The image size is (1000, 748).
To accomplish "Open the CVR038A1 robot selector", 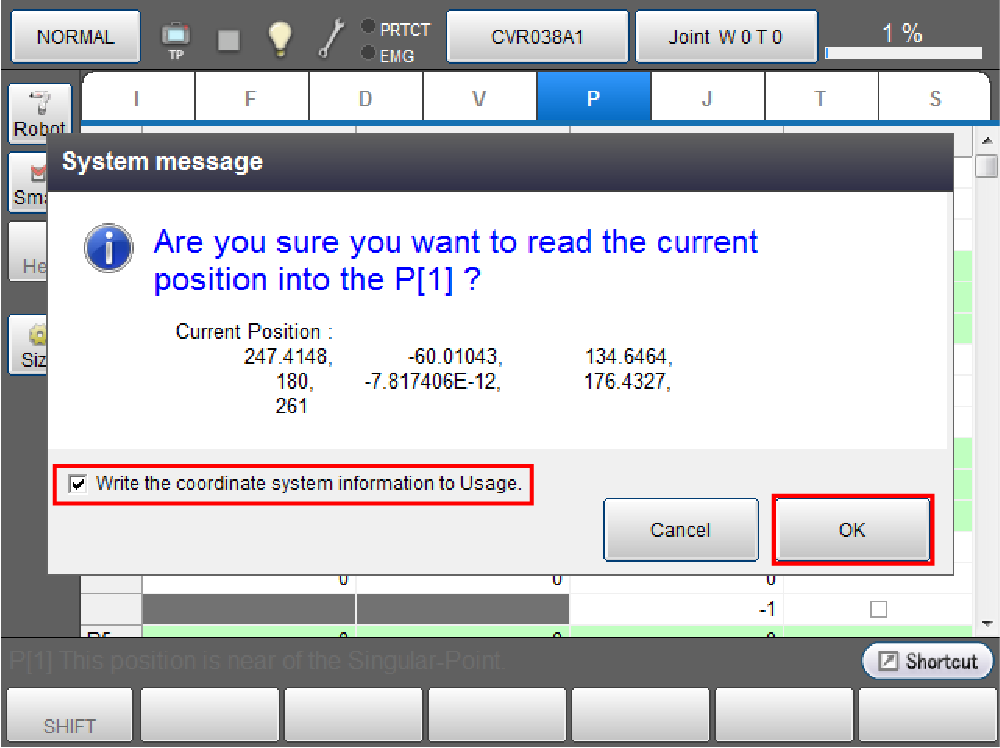I will coord(537,38).
